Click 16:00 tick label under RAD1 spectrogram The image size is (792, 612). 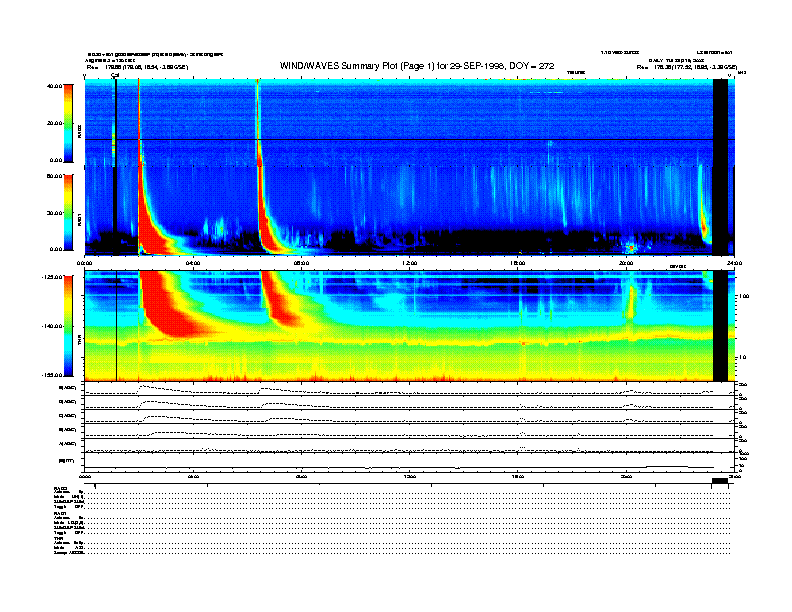517,263
